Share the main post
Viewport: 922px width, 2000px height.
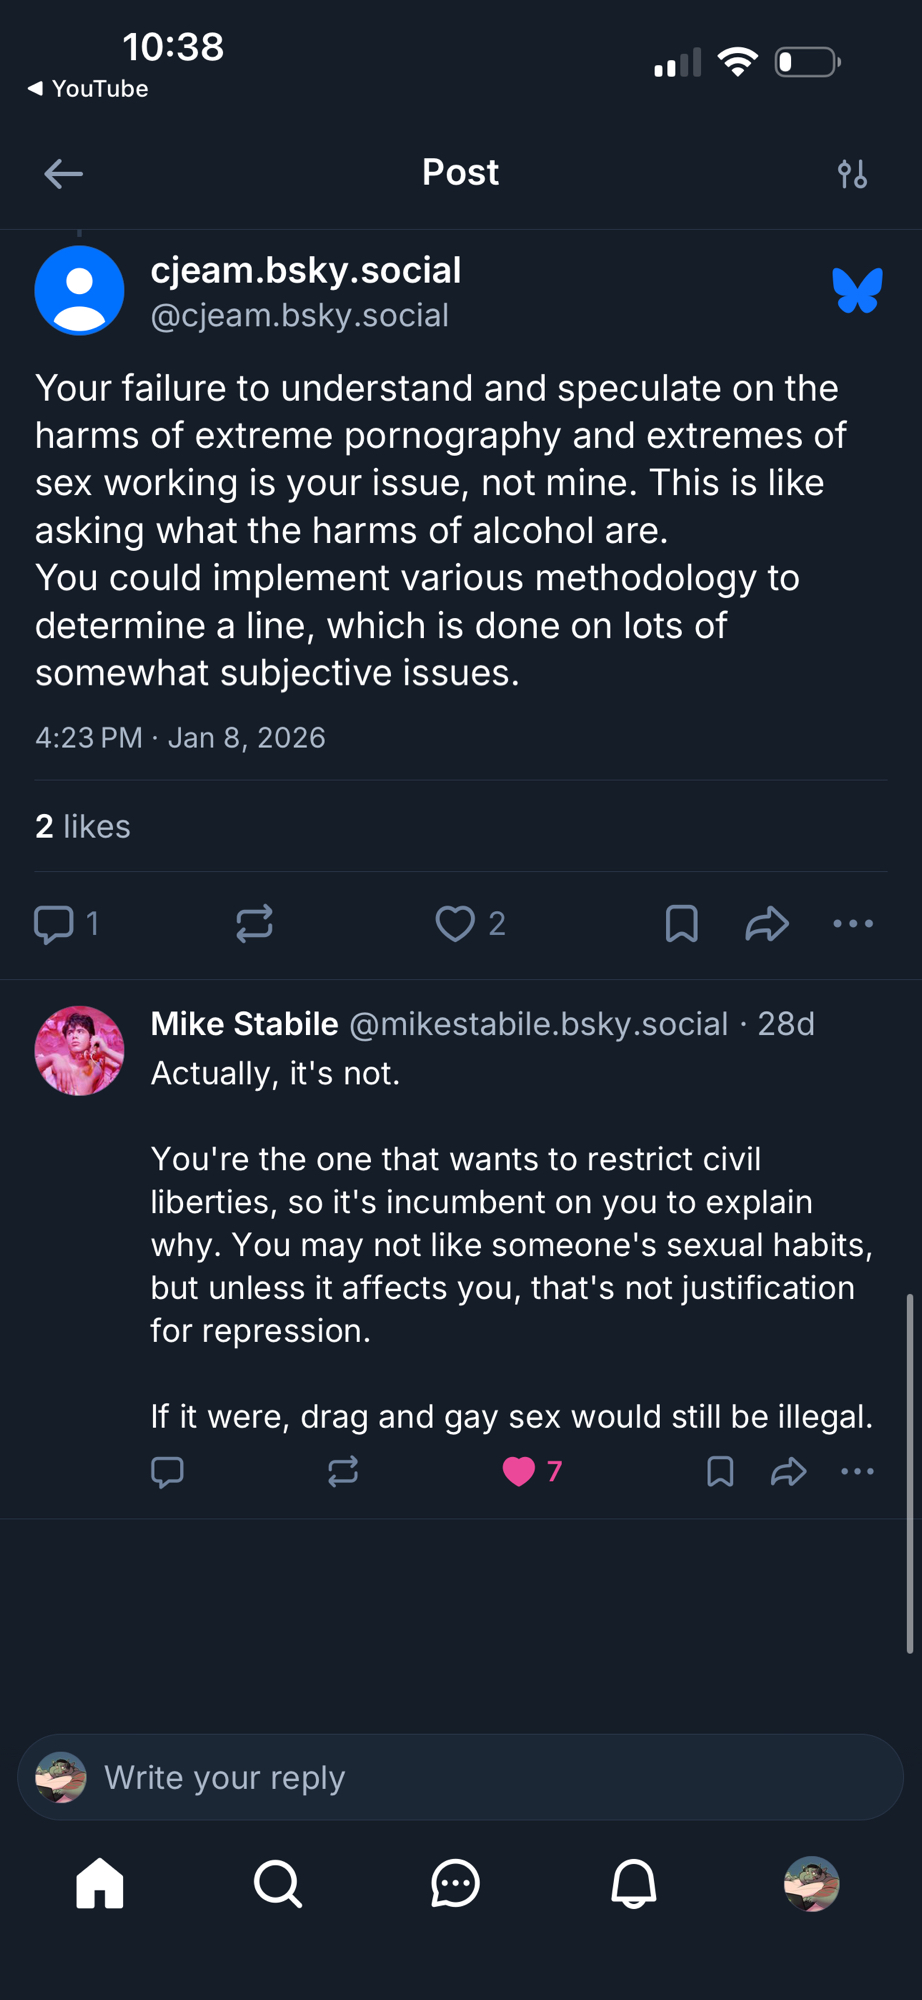[x=767, y=924]
